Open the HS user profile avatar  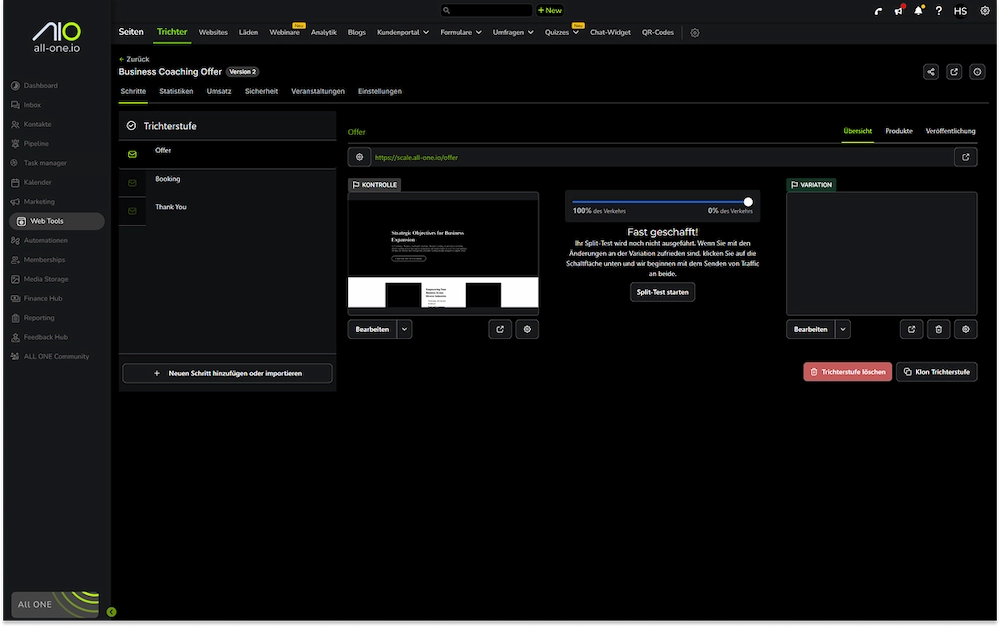pos(960,11)
